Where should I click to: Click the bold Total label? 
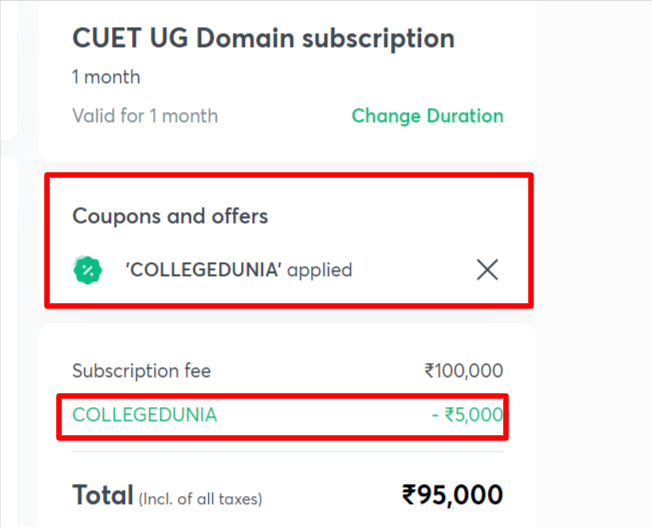(102, 494)
